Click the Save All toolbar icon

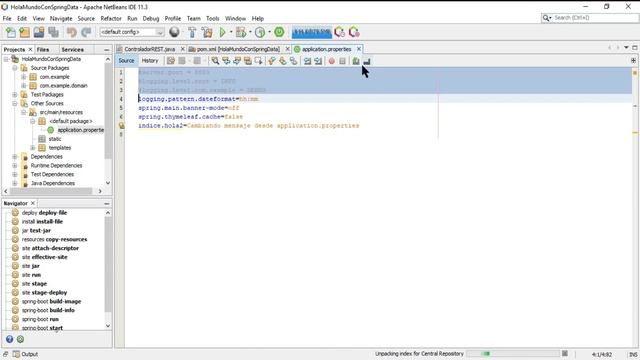click(x=53, y=32)
